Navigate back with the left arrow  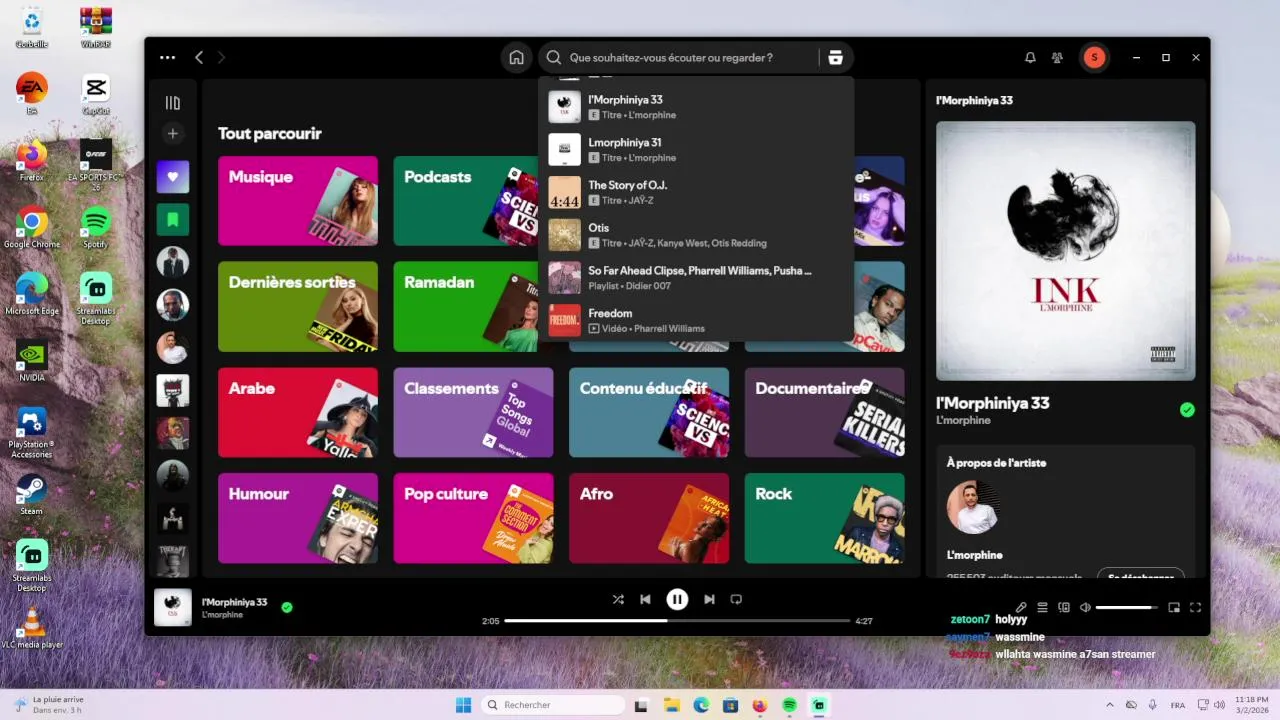coord(199,58)
